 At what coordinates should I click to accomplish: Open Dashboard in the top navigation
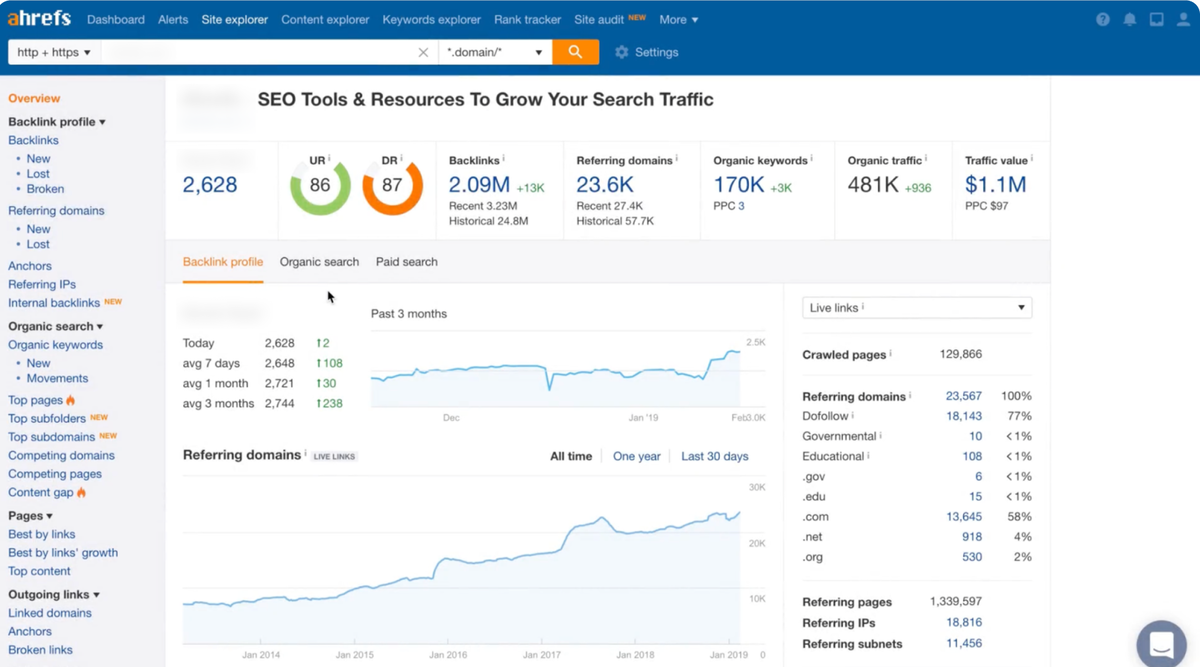116,19
